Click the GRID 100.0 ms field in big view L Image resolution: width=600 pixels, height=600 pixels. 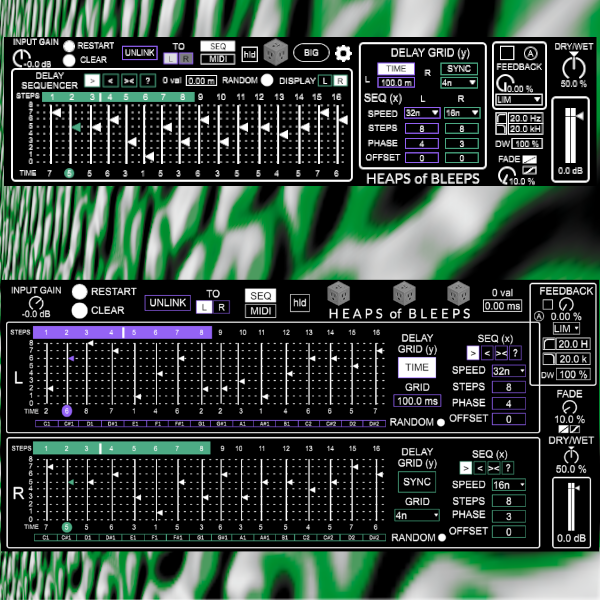tap(417, 401)
